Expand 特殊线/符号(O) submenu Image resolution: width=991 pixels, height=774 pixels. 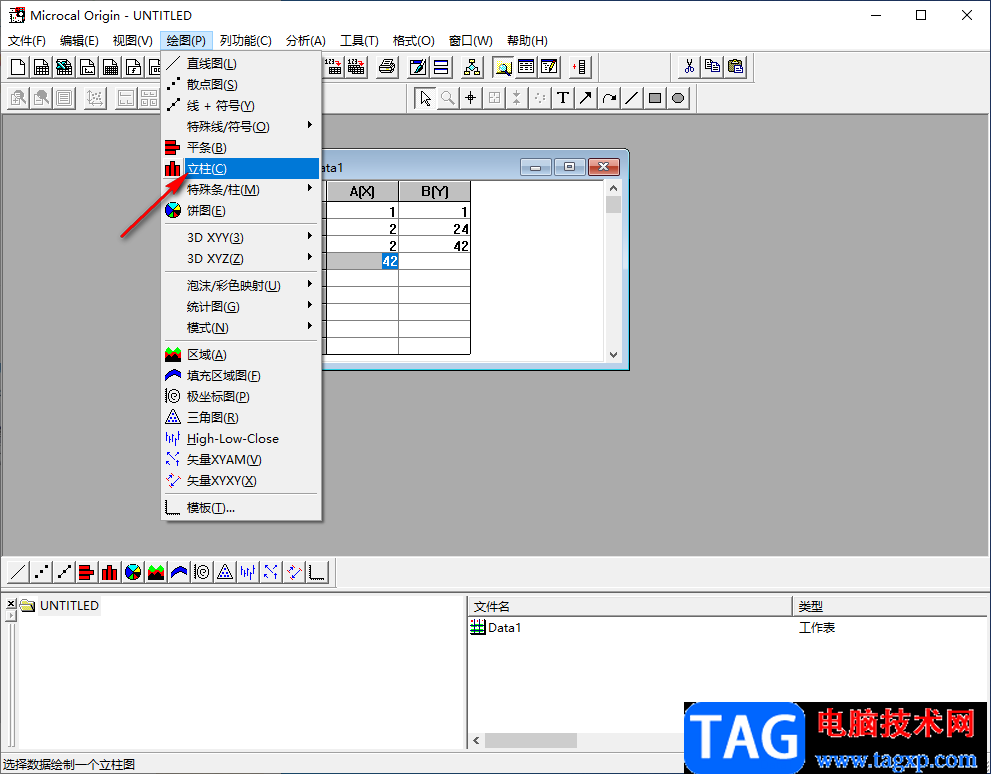click(241, 126)
